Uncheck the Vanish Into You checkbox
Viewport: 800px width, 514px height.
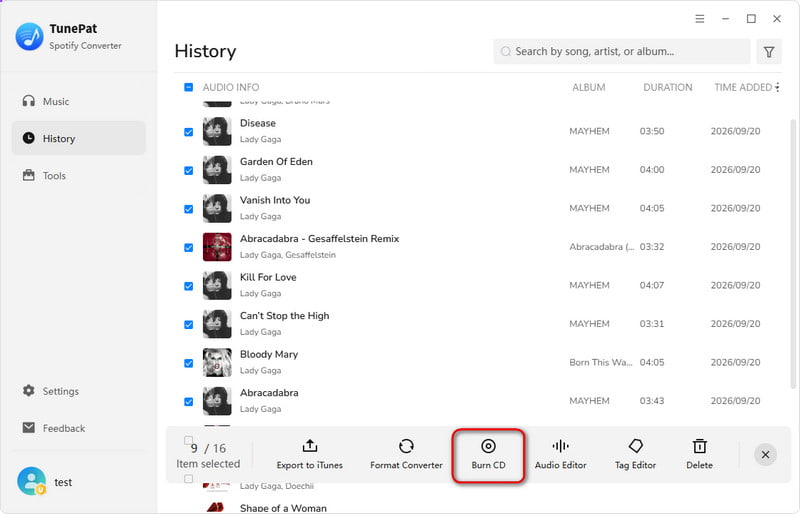pos(188,209)
